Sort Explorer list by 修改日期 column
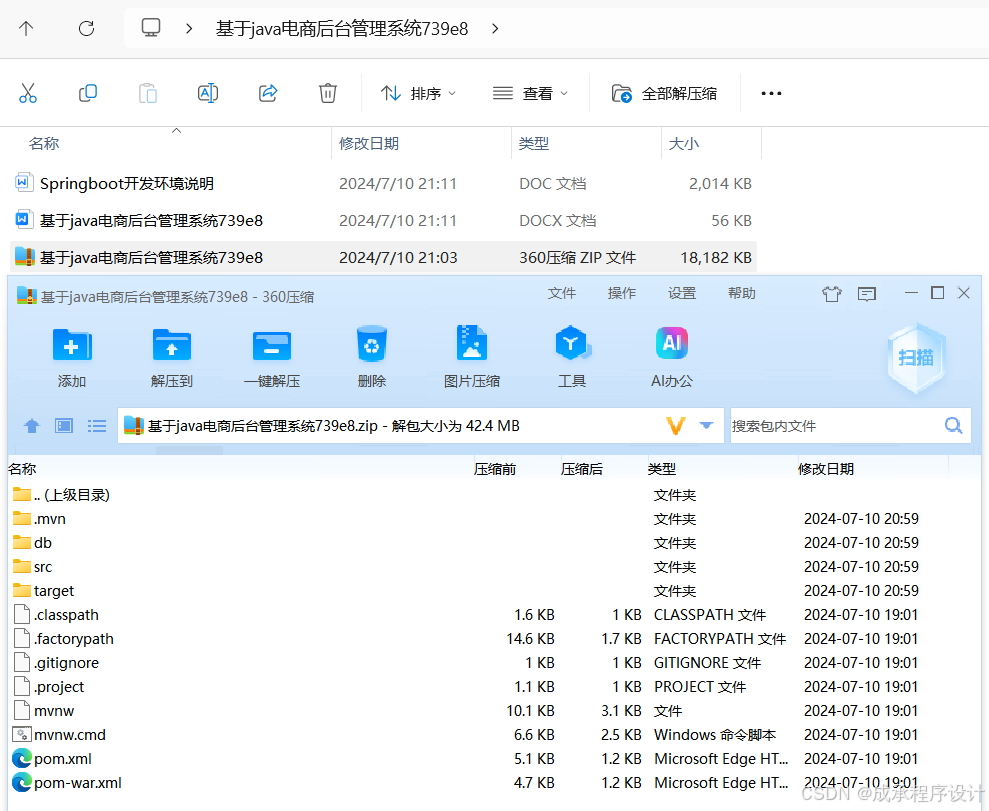Viewport: 989px width, 811px height. [369, 144]
